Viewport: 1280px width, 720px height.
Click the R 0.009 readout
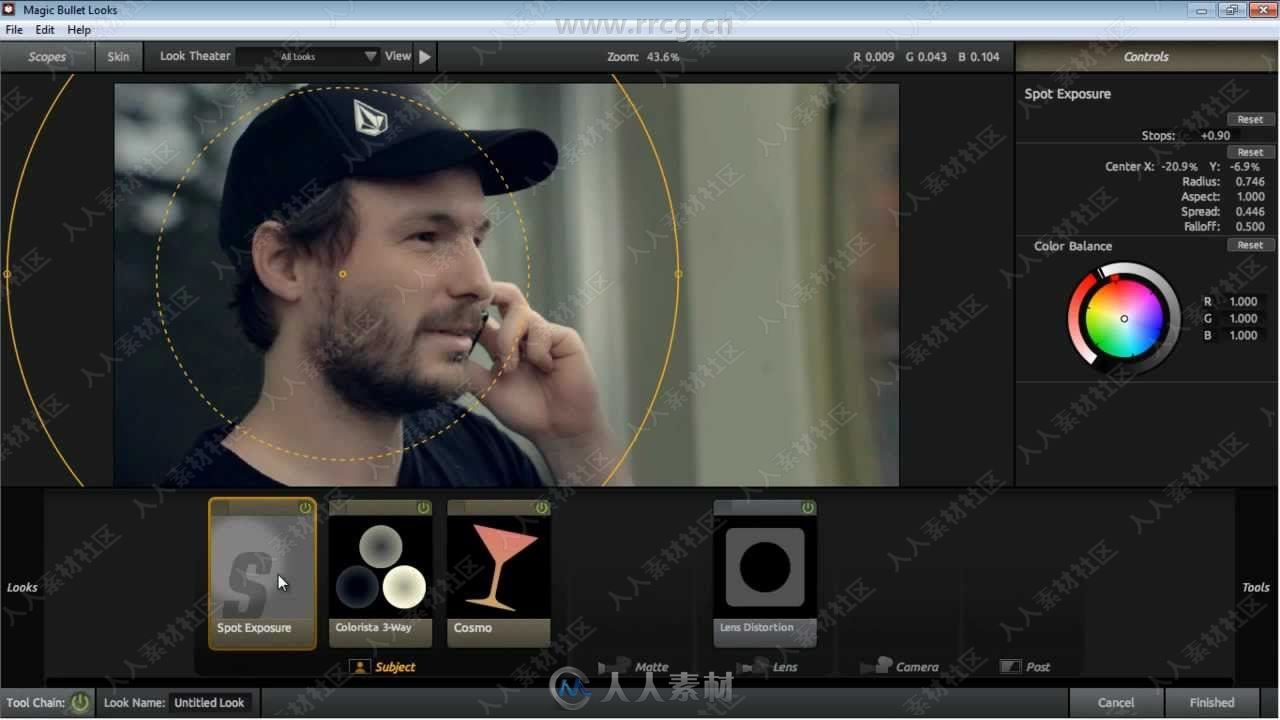(874, 57)
